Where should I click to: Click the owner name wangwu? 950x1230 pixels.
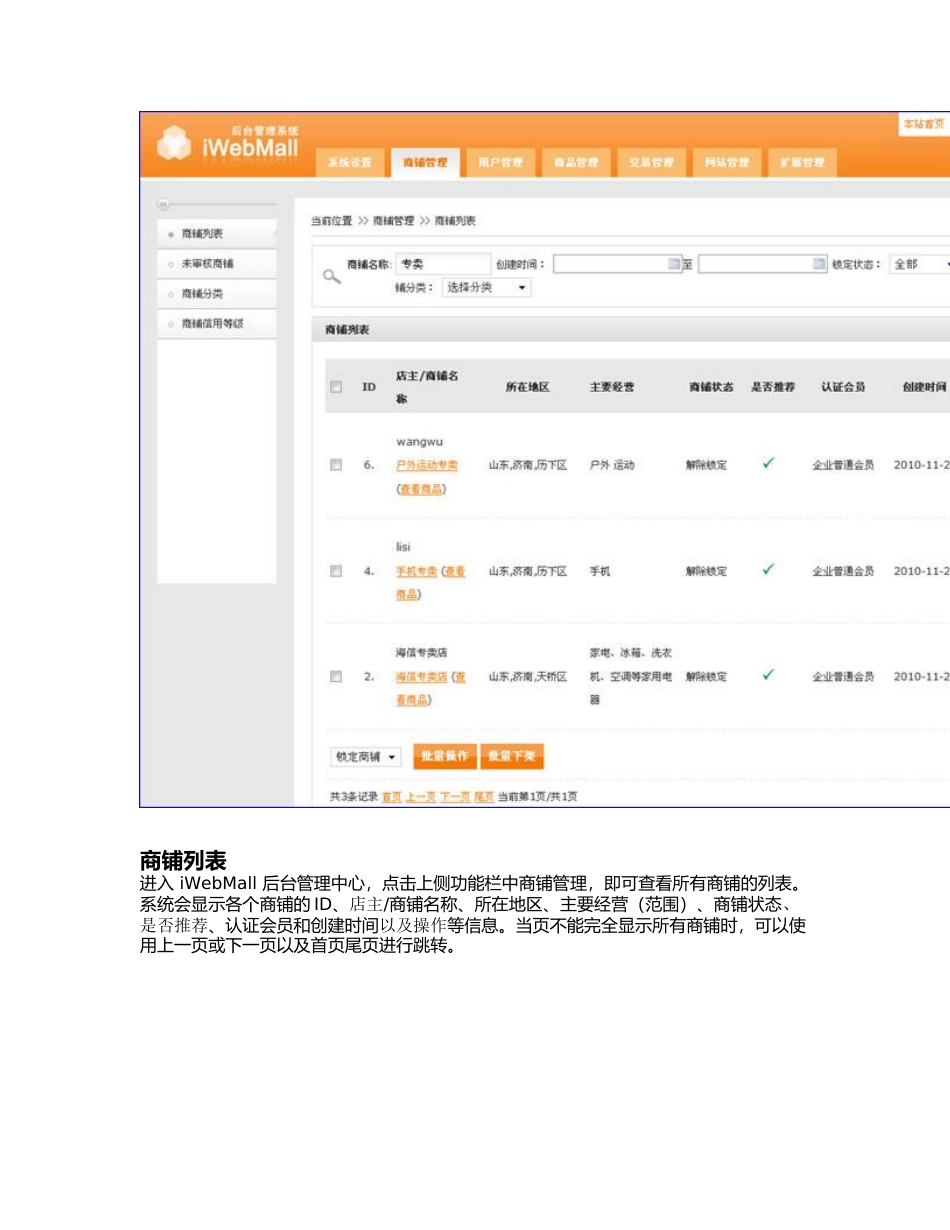click(x=419, y=441)
